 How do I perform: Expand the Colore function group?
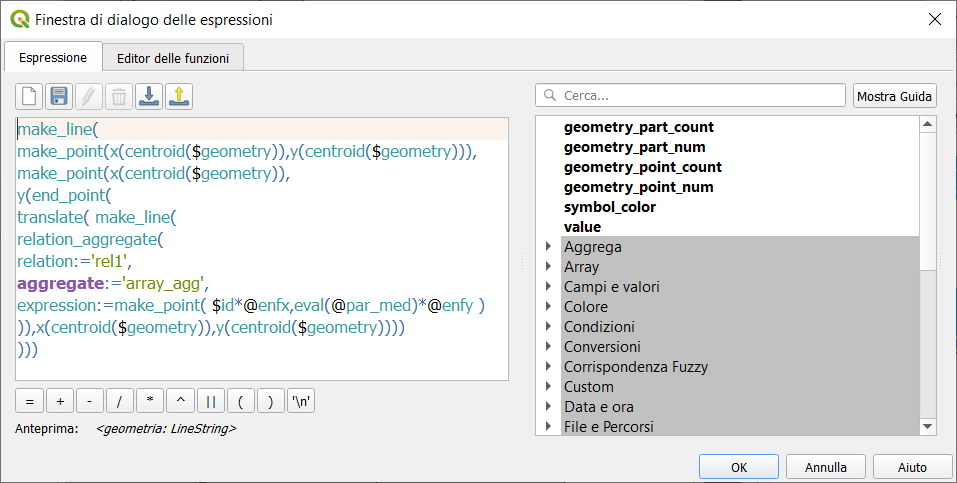click(x=548, y=307)
